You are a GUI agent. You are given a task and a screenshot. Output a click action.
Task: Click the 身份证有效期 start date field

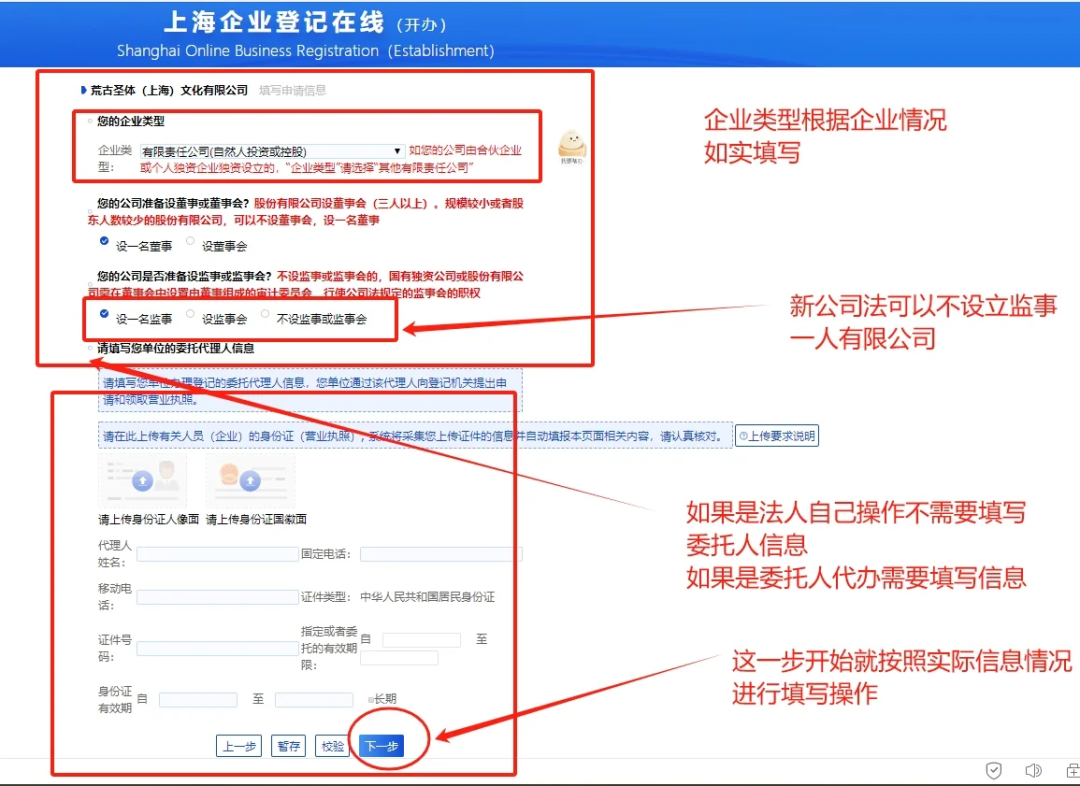[x=198, y=700]
